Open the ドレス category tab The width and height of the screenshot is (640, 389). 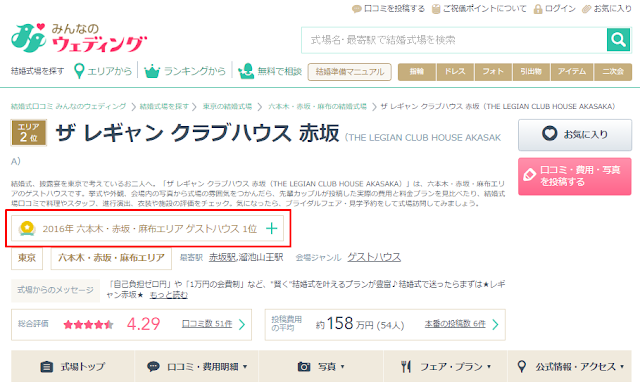(455, 72)
